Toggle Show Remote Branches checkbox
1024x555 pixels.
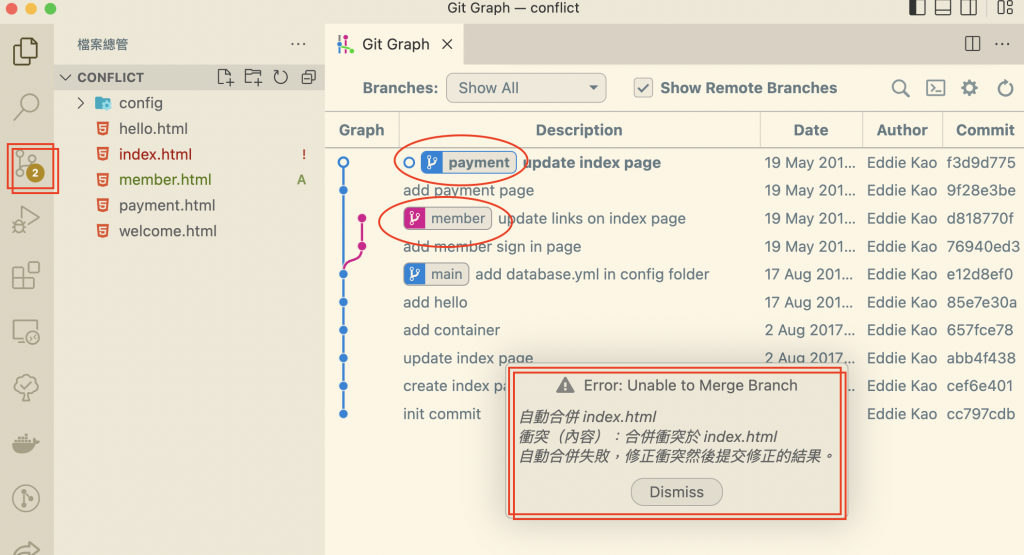point(643,88)
